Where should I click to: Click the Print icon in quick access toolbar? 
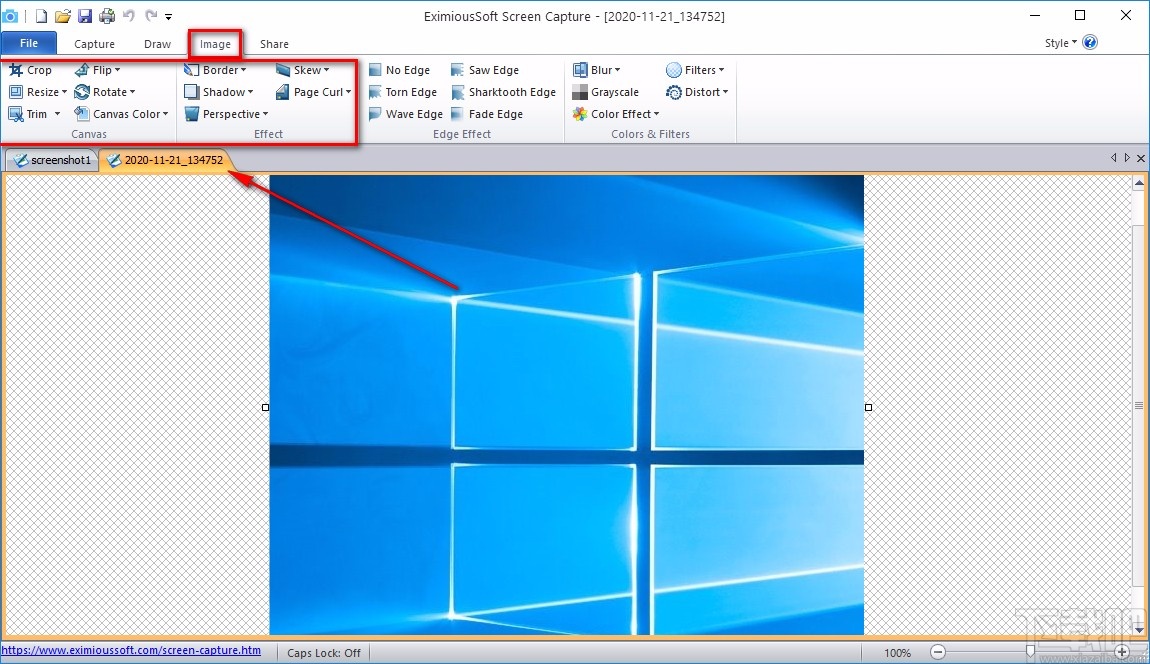pyautogui.click(x=107, y=15)
